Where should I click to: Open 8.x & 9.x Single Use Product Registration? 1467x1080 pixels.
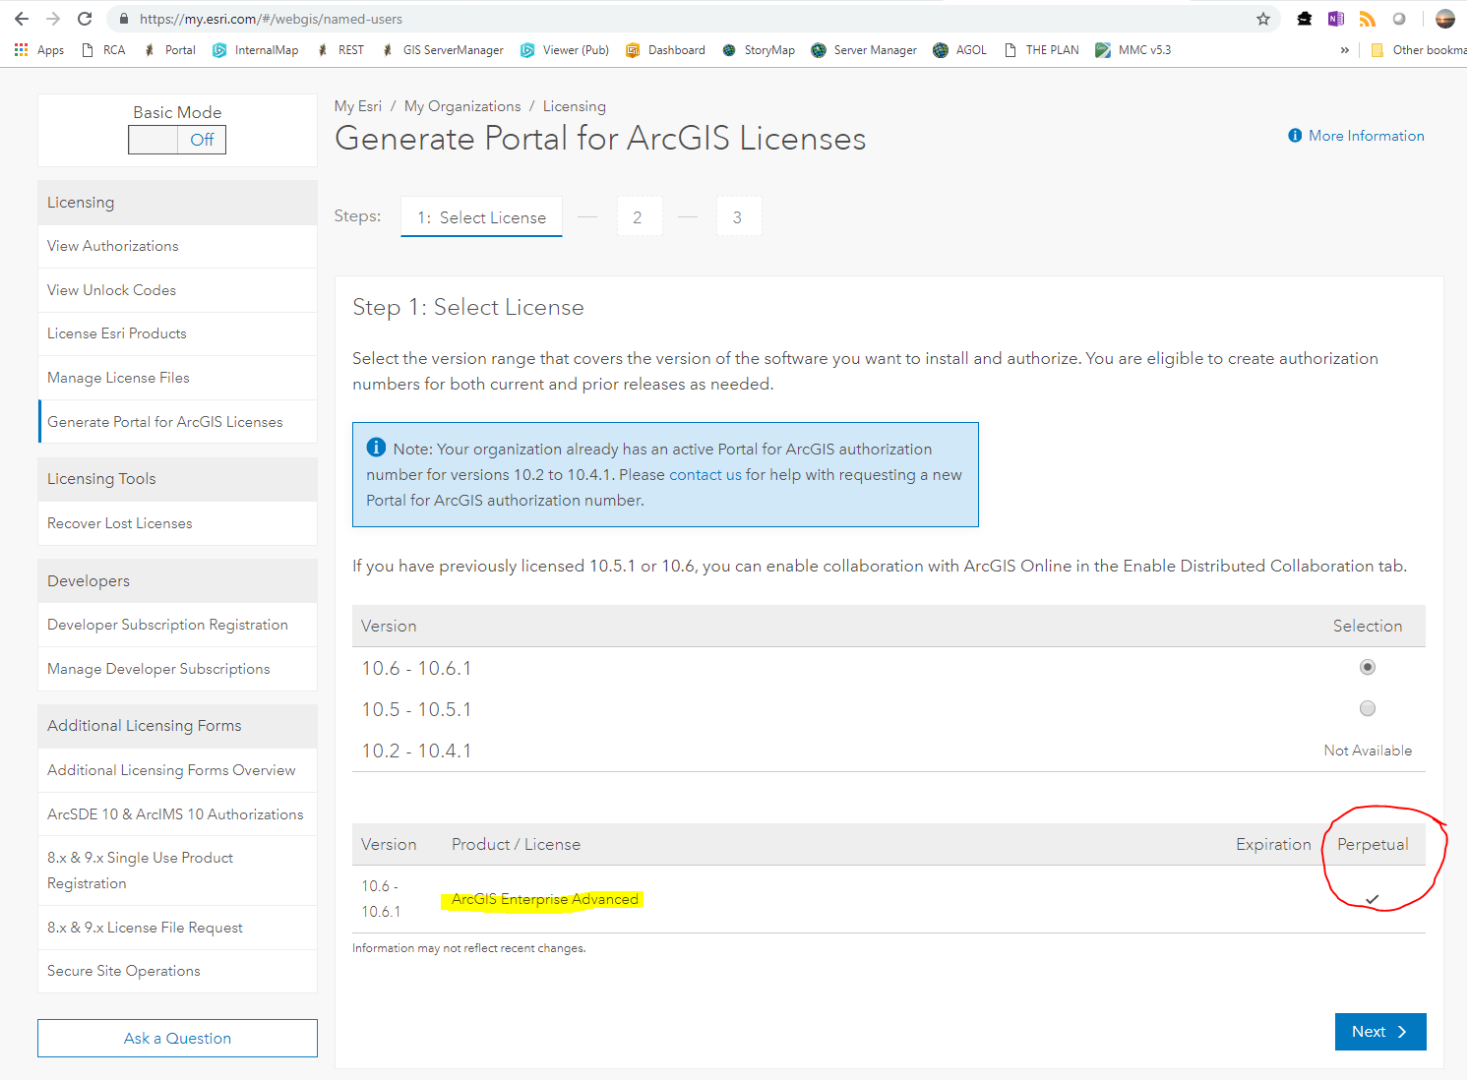point(177,871)
